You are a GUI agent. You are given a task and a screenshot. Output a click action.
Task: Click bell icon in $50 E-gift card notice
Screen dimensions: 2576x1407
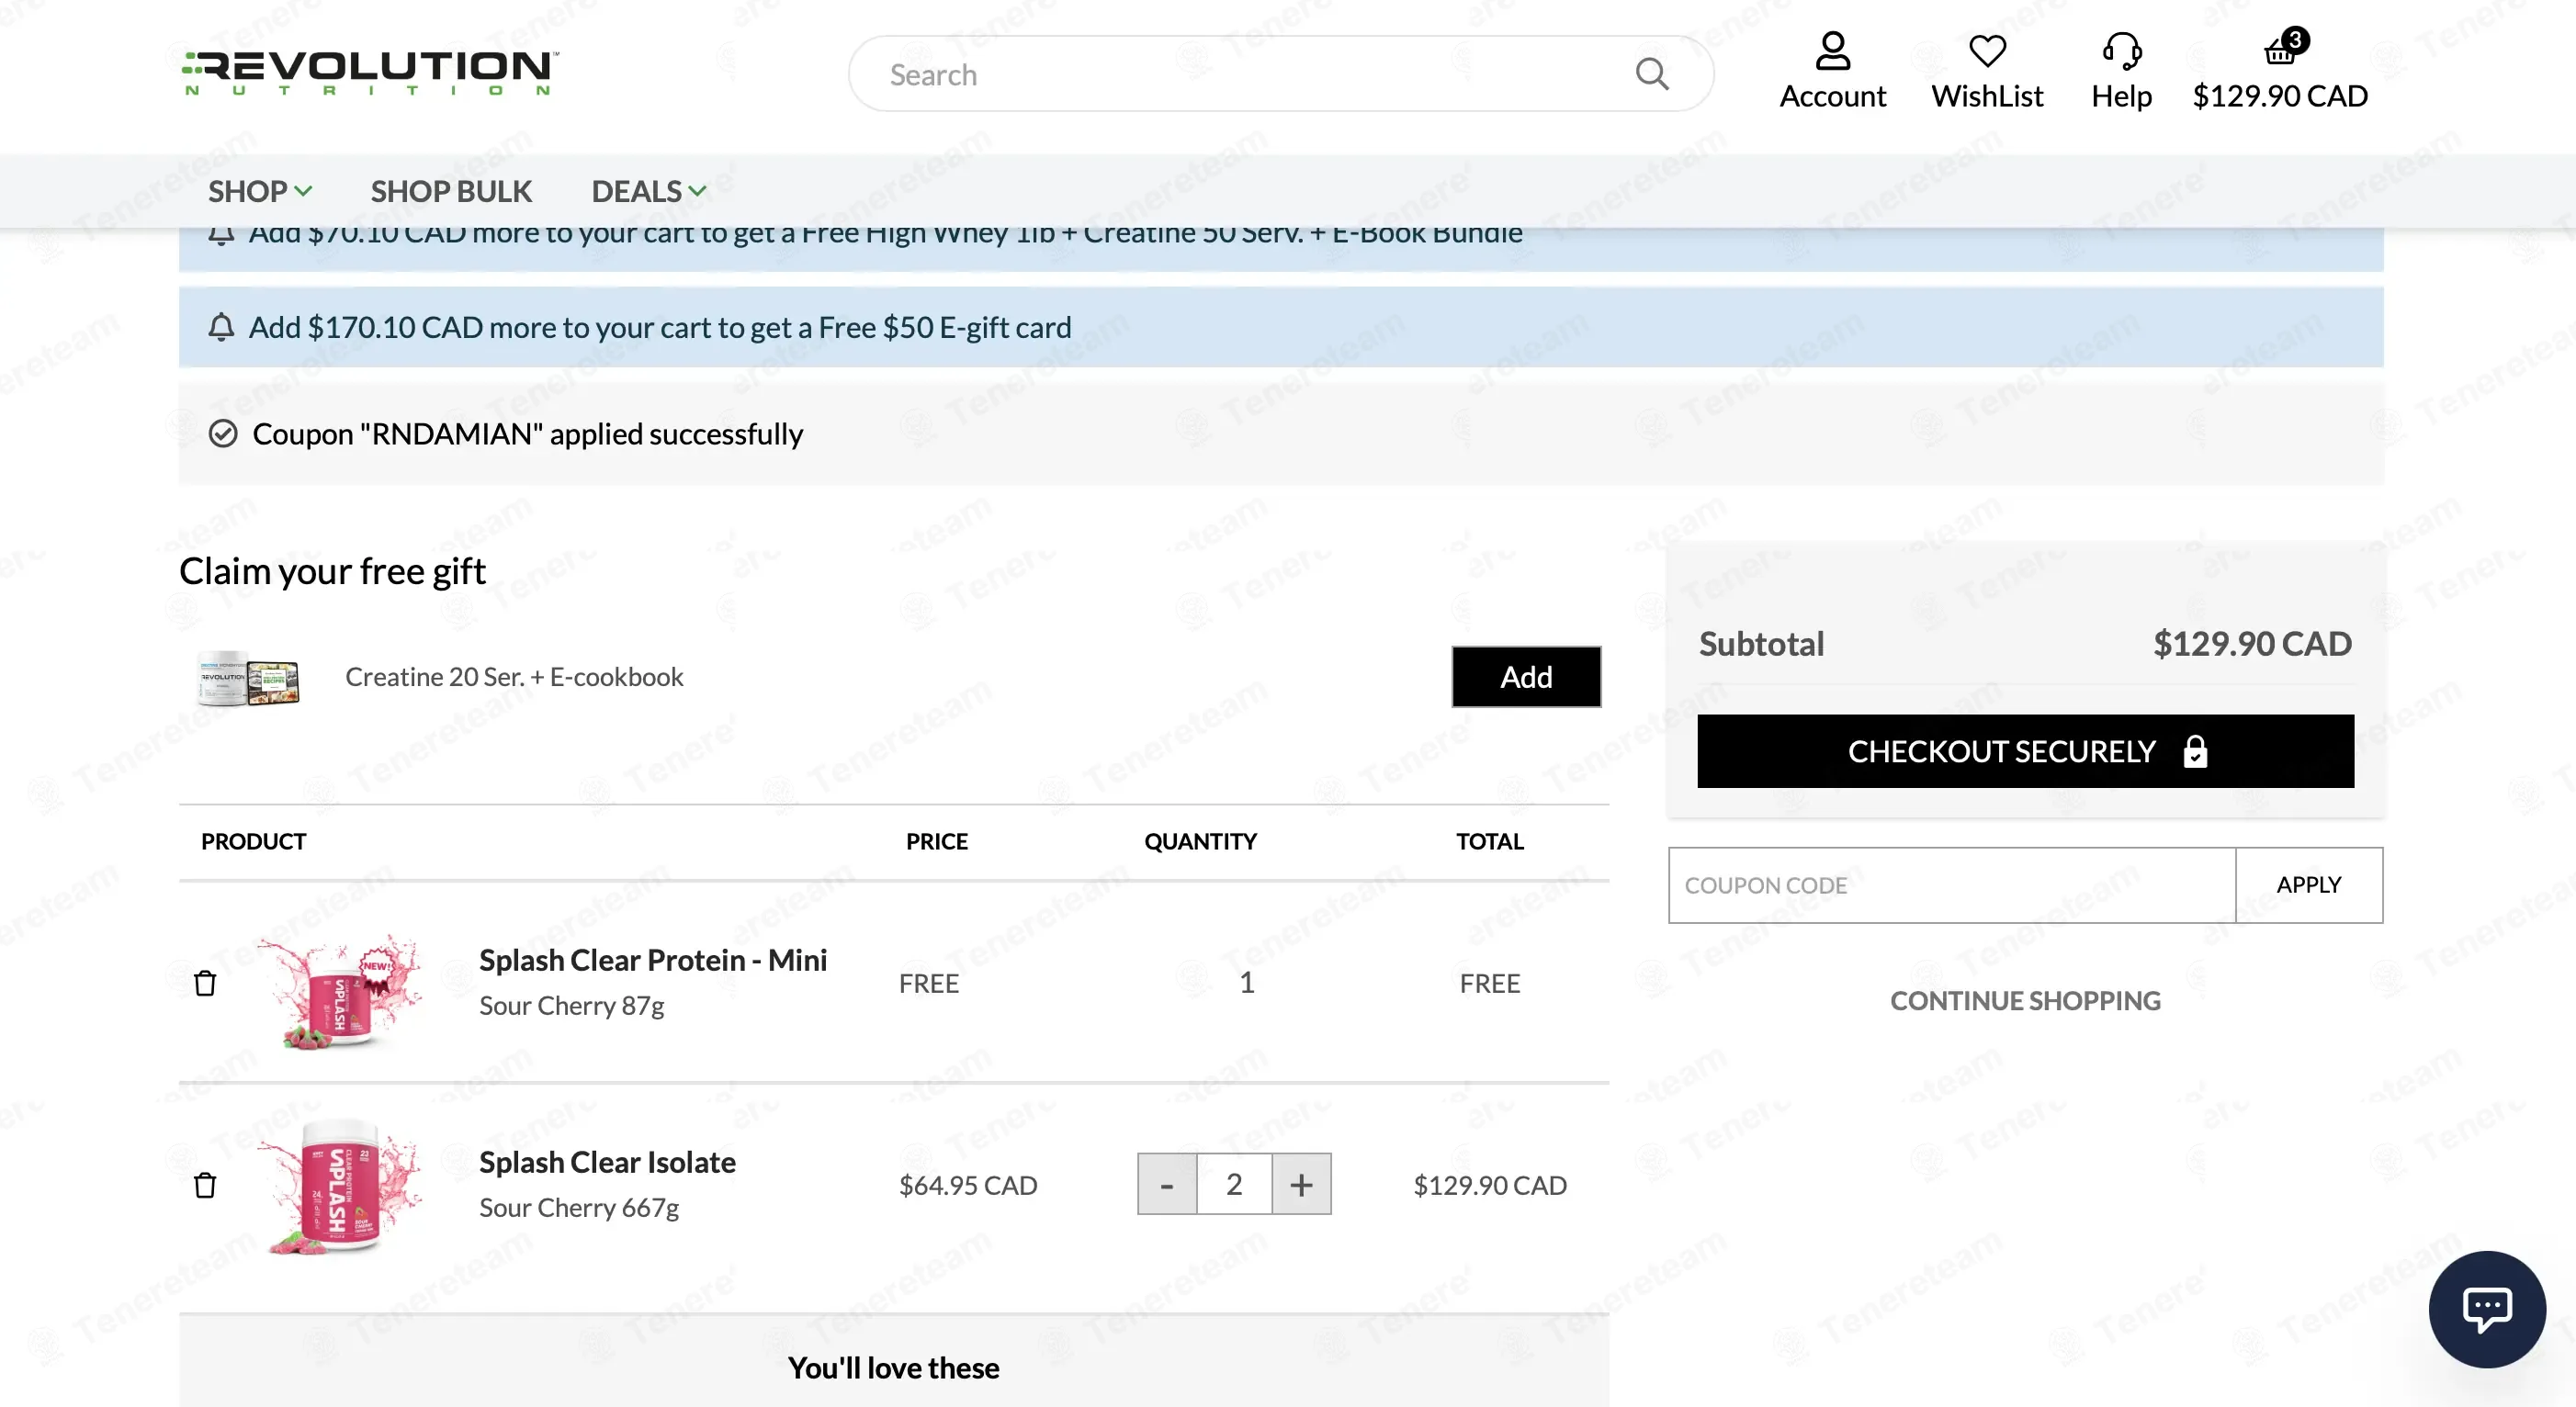pyautogui.click(x=221, y=327)
